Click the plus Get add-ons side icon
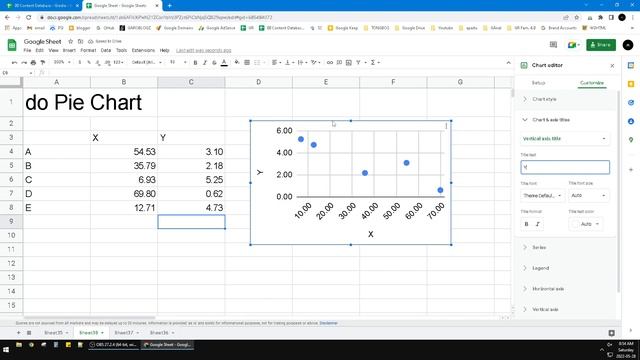Viewport: 640px width, 360px height. click(631, 169)
